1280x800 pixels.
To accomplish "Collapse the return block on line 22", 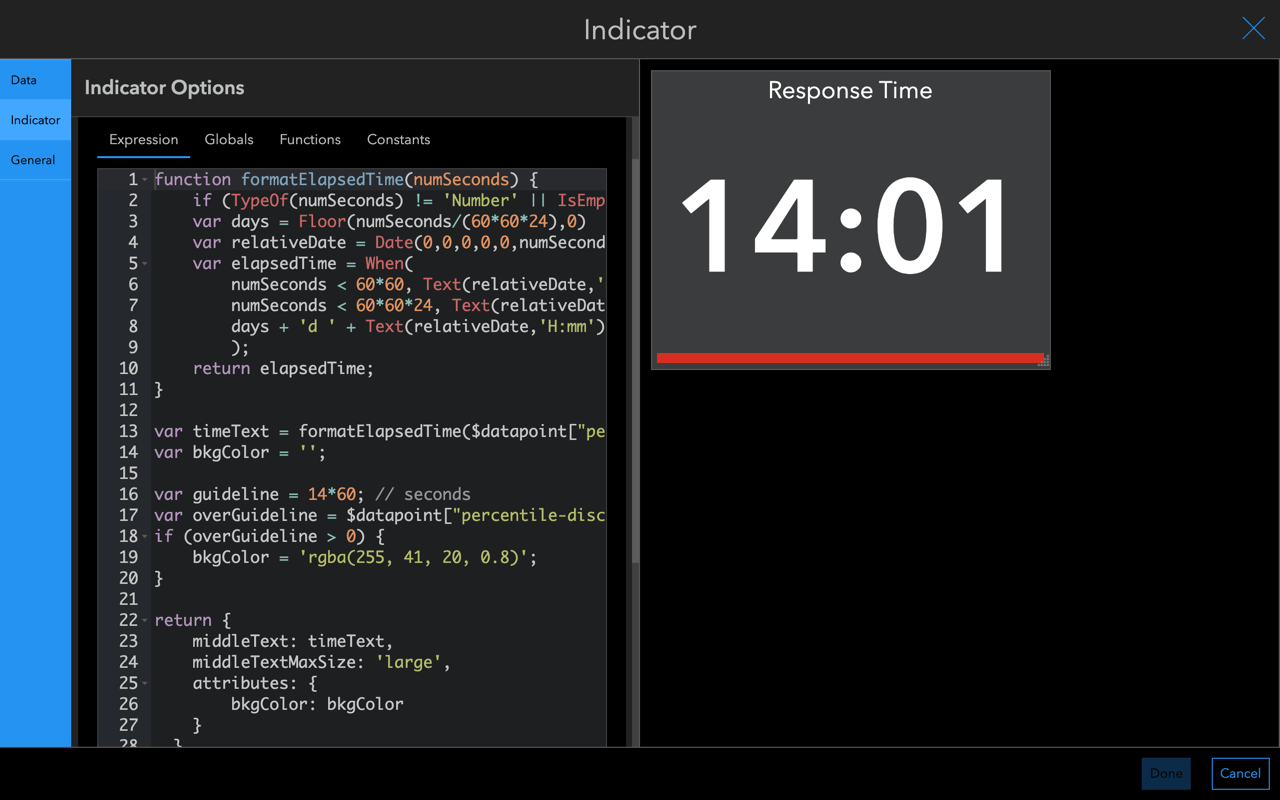I will [x=143, y=620].
